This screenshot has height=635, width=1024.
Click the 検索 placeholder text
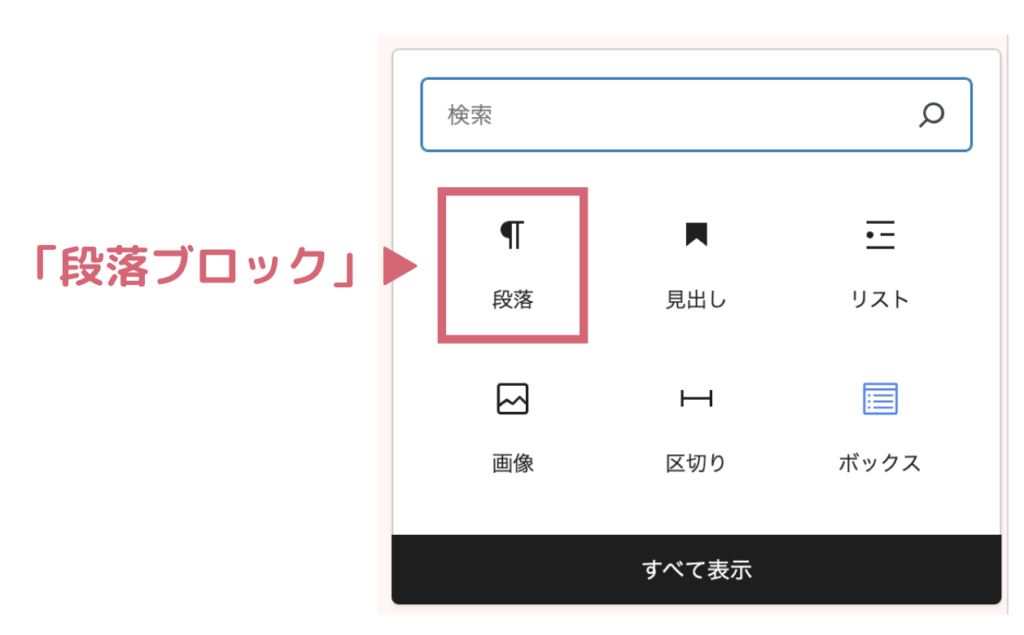click(470, 115)
